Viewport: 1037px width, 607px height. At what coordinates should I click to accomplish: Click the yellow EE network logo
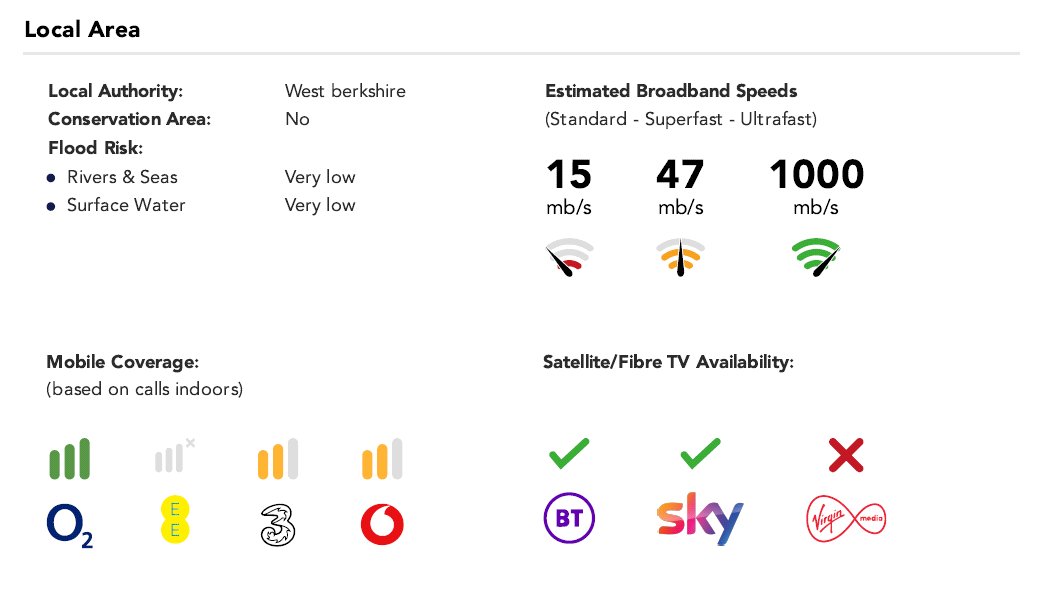tap(175, 520)
